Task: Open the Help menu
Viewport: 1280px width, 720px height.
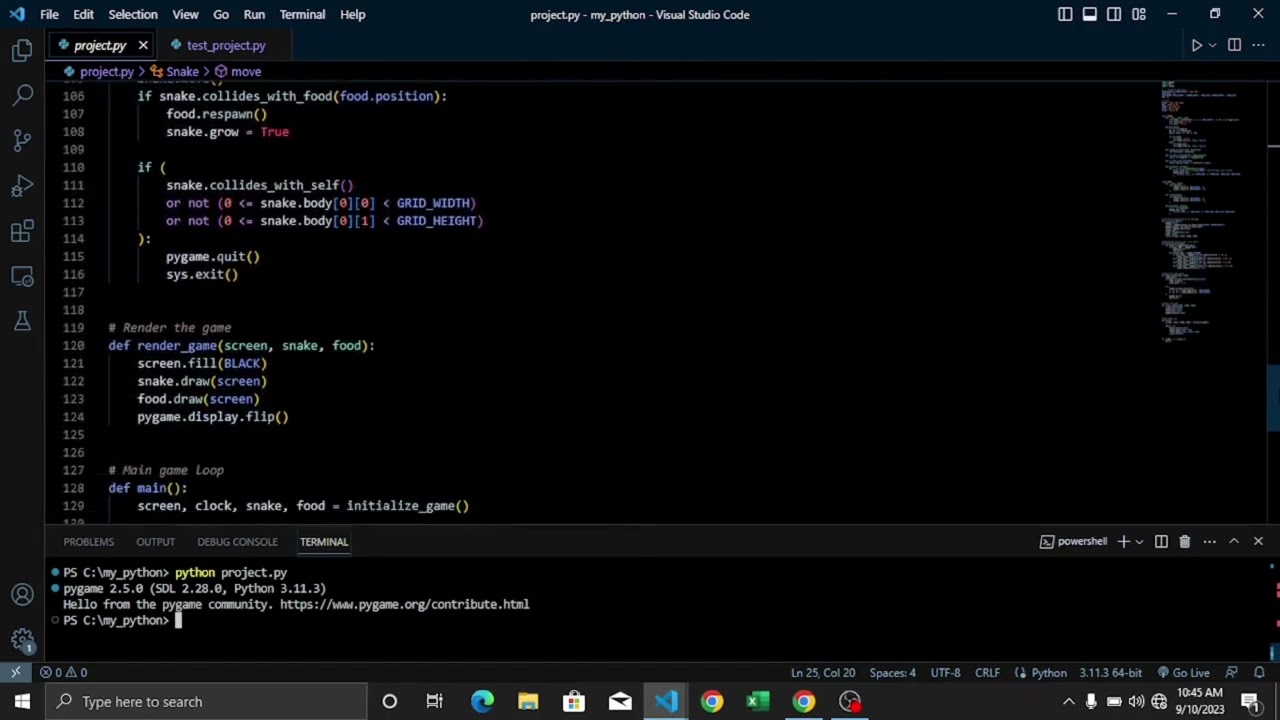Action: pyautogui.click(x=352, y=14)
